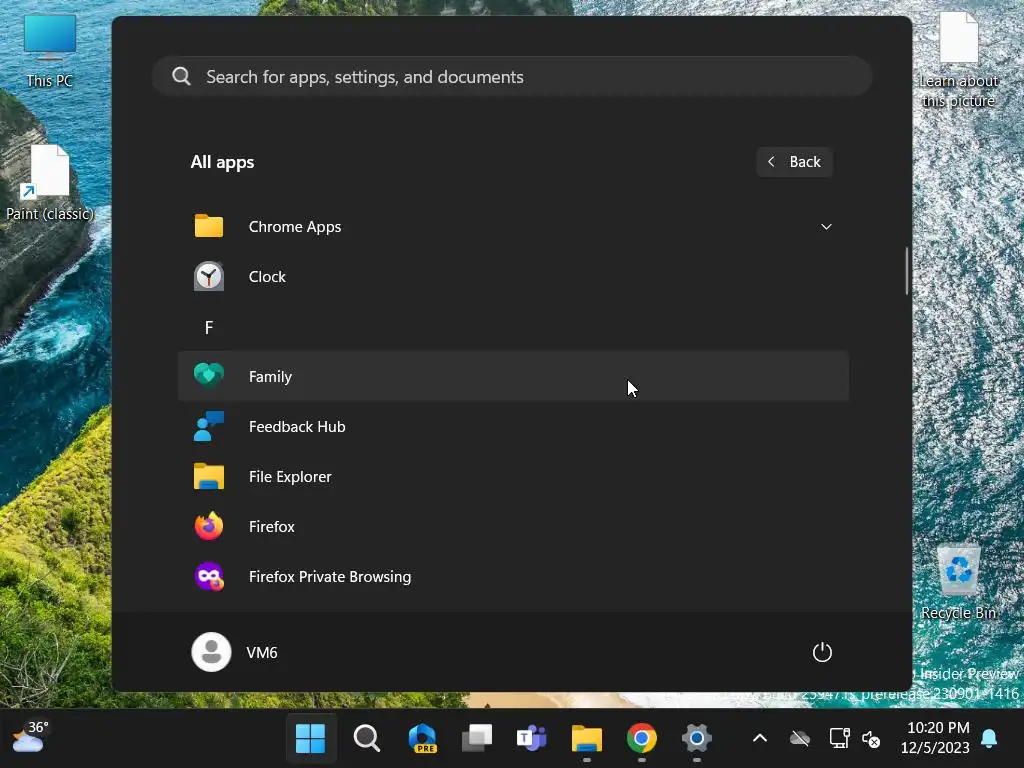Viewport: 1024px width, 768px height.
Task: Open Feedback Hub icon
Action: [209, 426]
